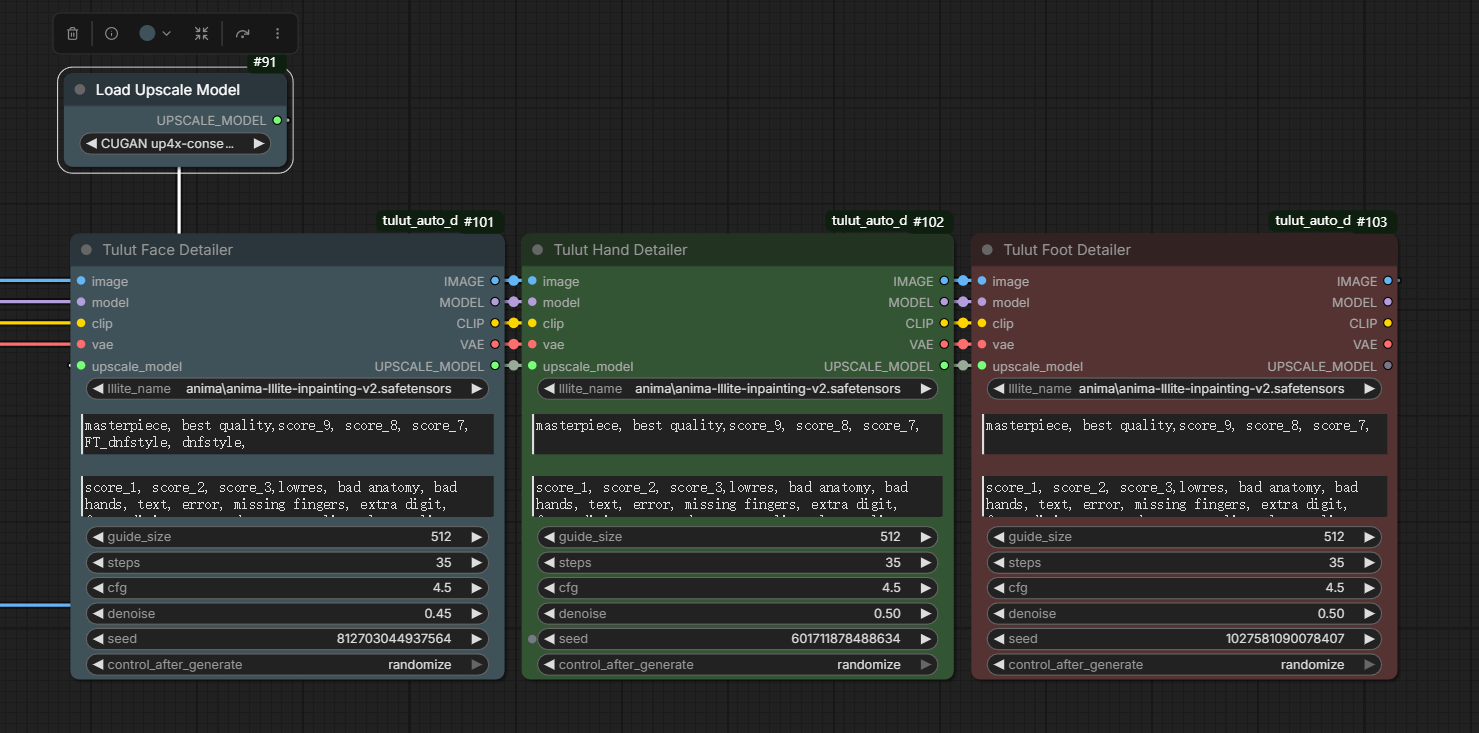Decrease denoise on Hand Detailer with left arrow
Viewport: 1479px width, 733px height.
click(x=548, y=613)
